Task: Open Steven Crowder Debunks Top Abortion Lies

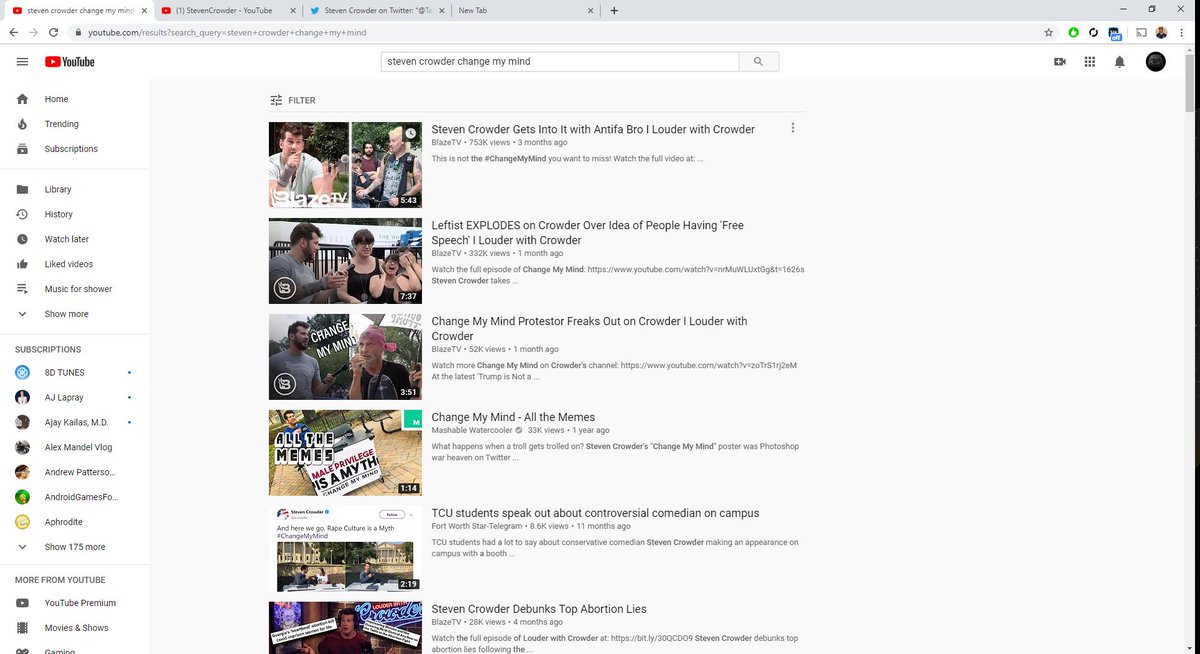Action: tap(539, 609)
